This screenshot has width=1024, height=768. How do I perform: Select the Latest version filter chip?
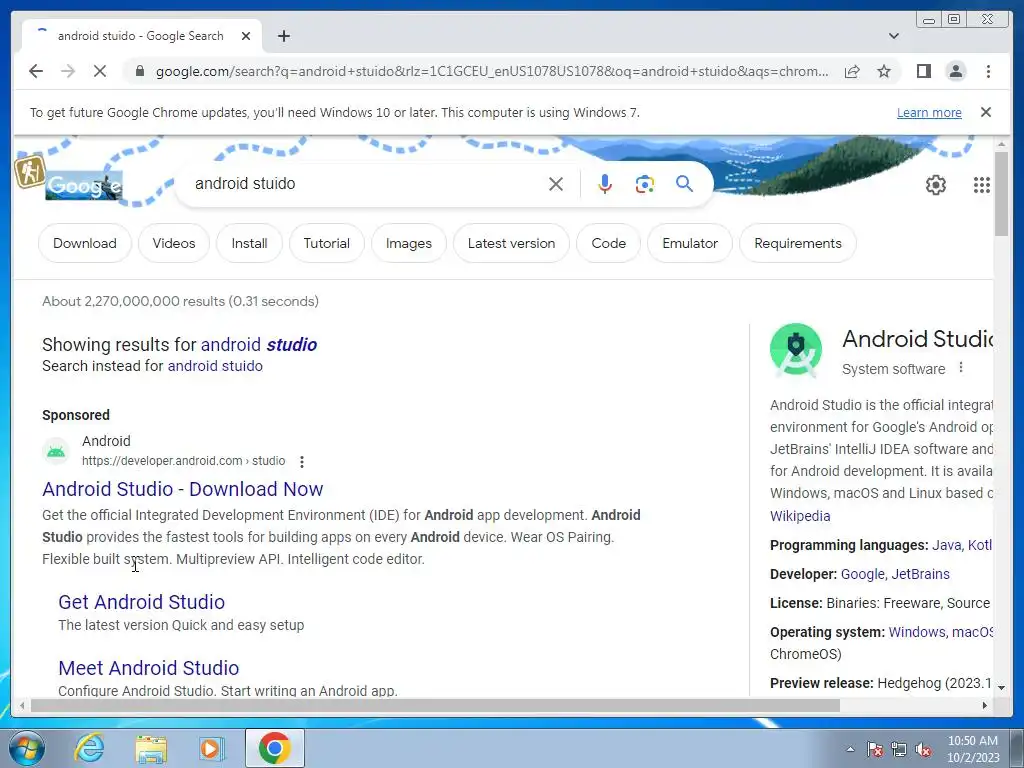click(x=511, y=244)
